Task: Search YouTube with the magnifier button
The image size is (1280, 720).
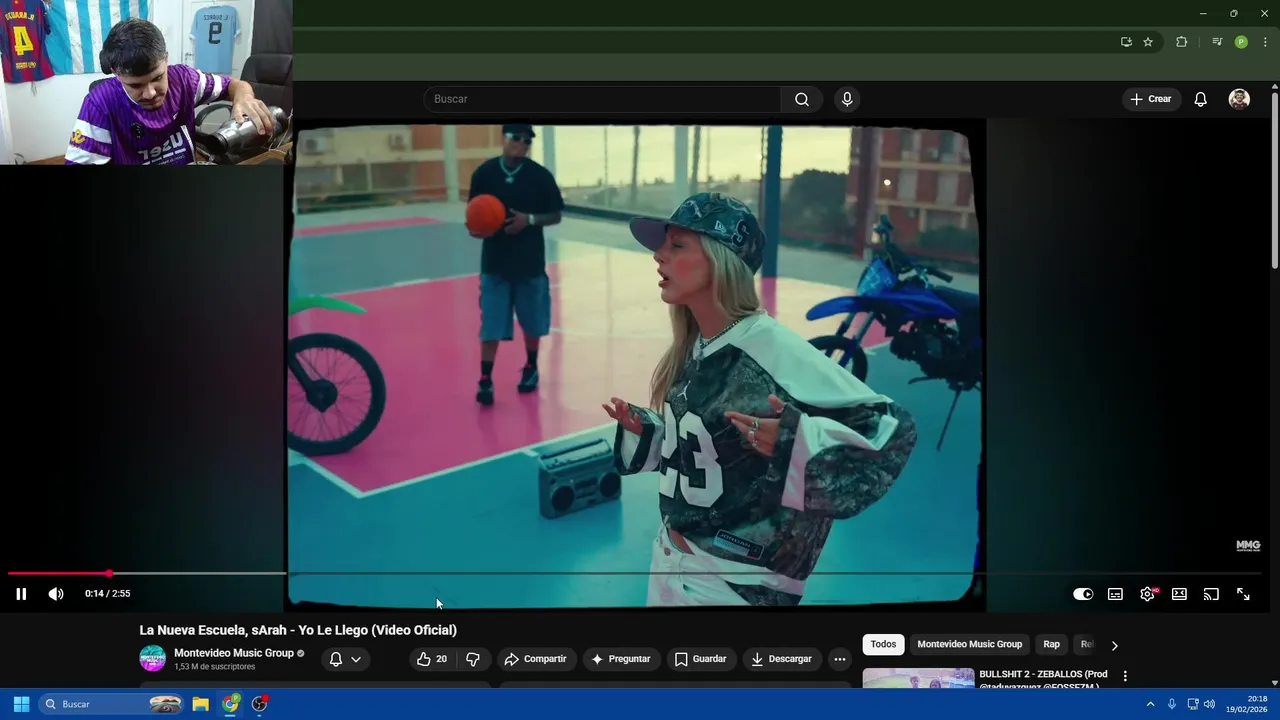Action: coord(802,99)
